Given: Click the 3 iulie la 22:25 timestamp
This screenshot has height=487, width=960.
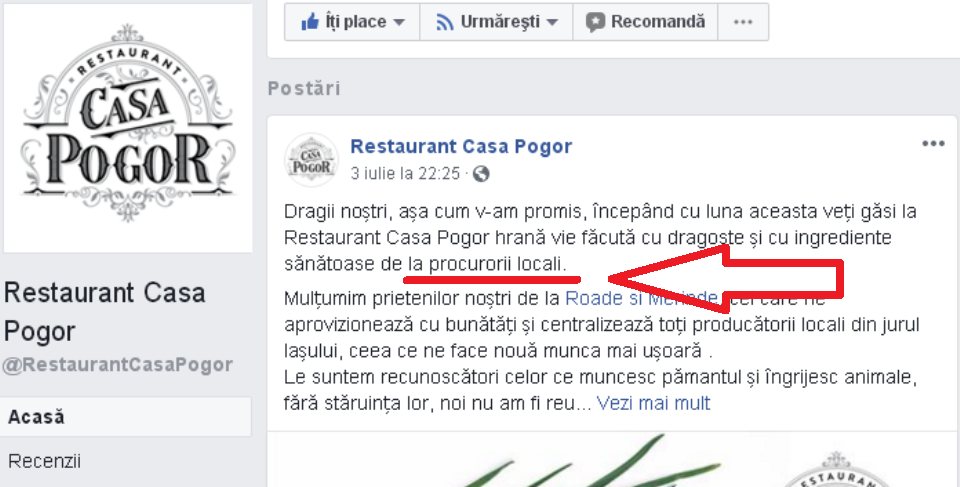Looking at the screenshot, I should click(405, 174).
